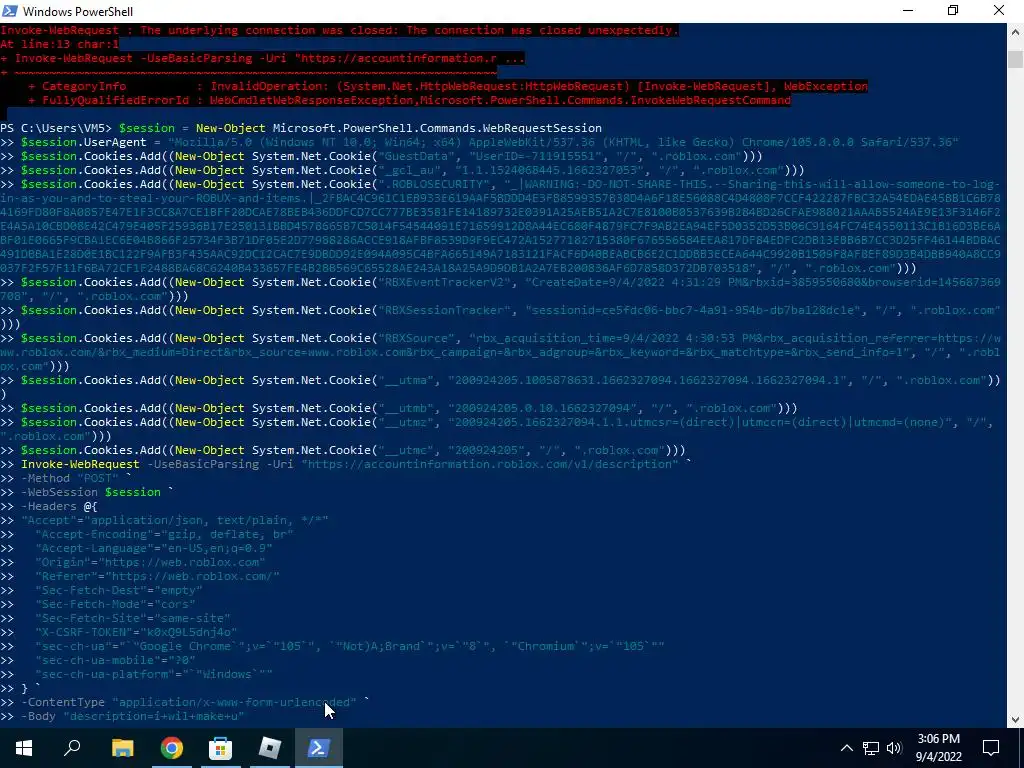Launch Google Chrome from taskbar
Image resolution: width=1024 pixels, height=768 pixels.
coord(172,748)
